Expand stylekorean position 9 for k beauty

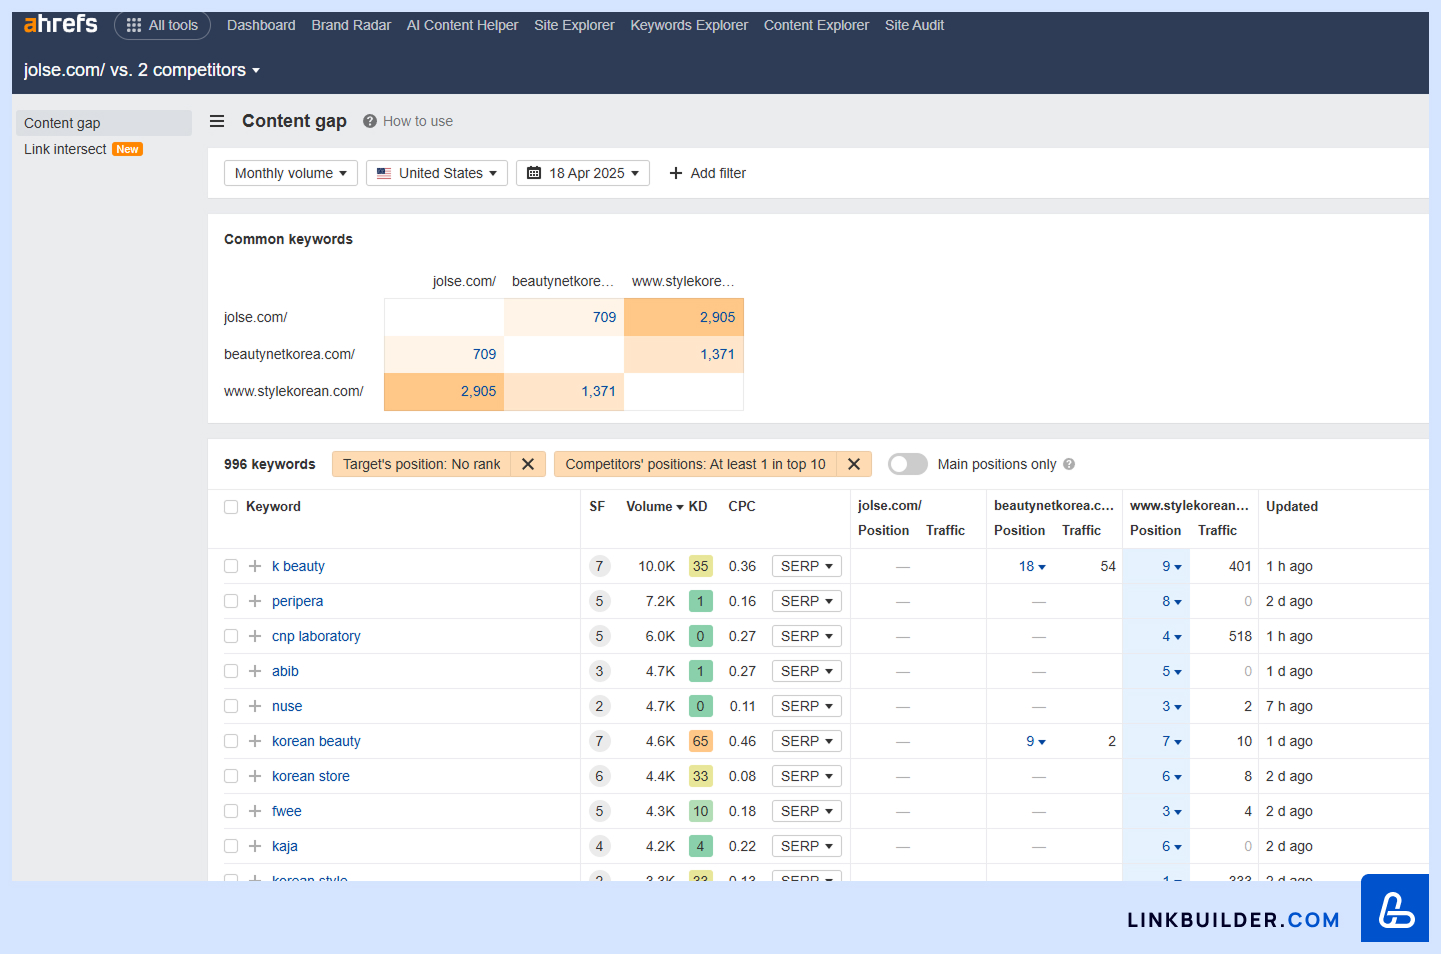[x=1172, y=566]
